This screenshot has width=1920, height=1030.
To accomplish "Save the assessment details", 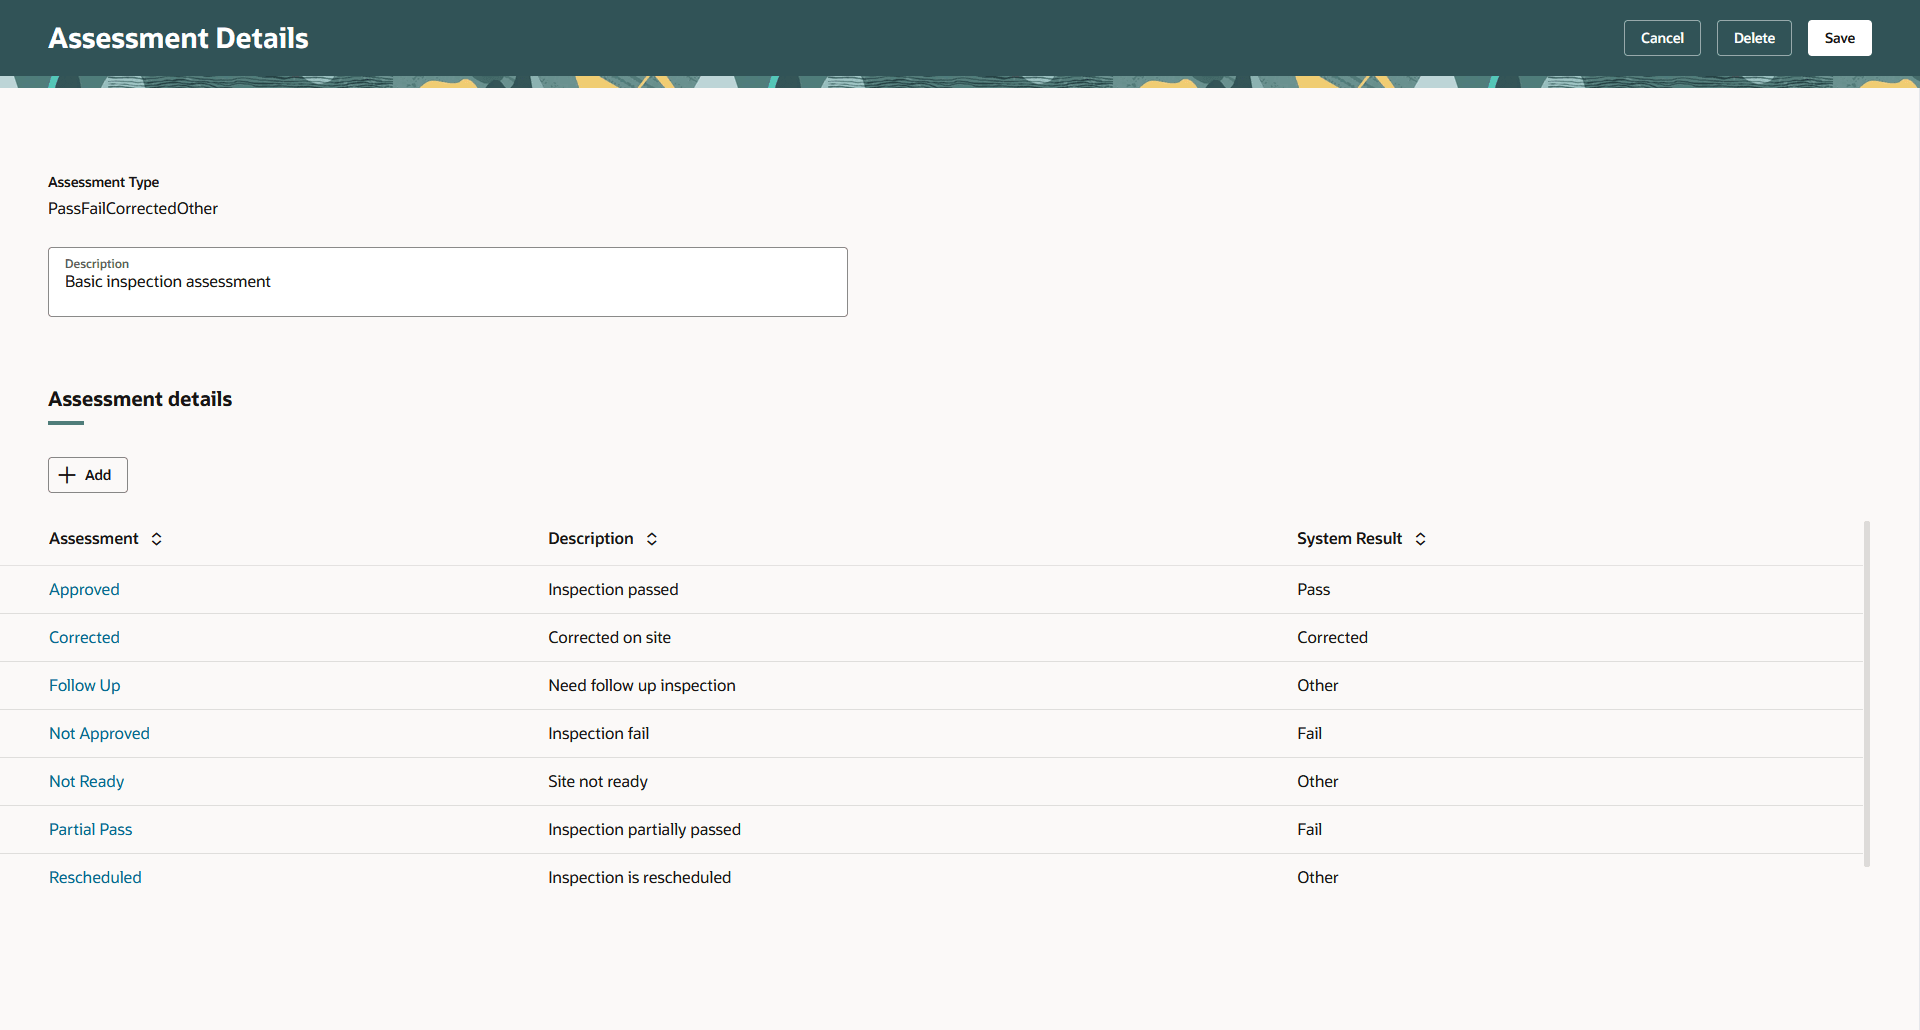I will (1840, 38).
